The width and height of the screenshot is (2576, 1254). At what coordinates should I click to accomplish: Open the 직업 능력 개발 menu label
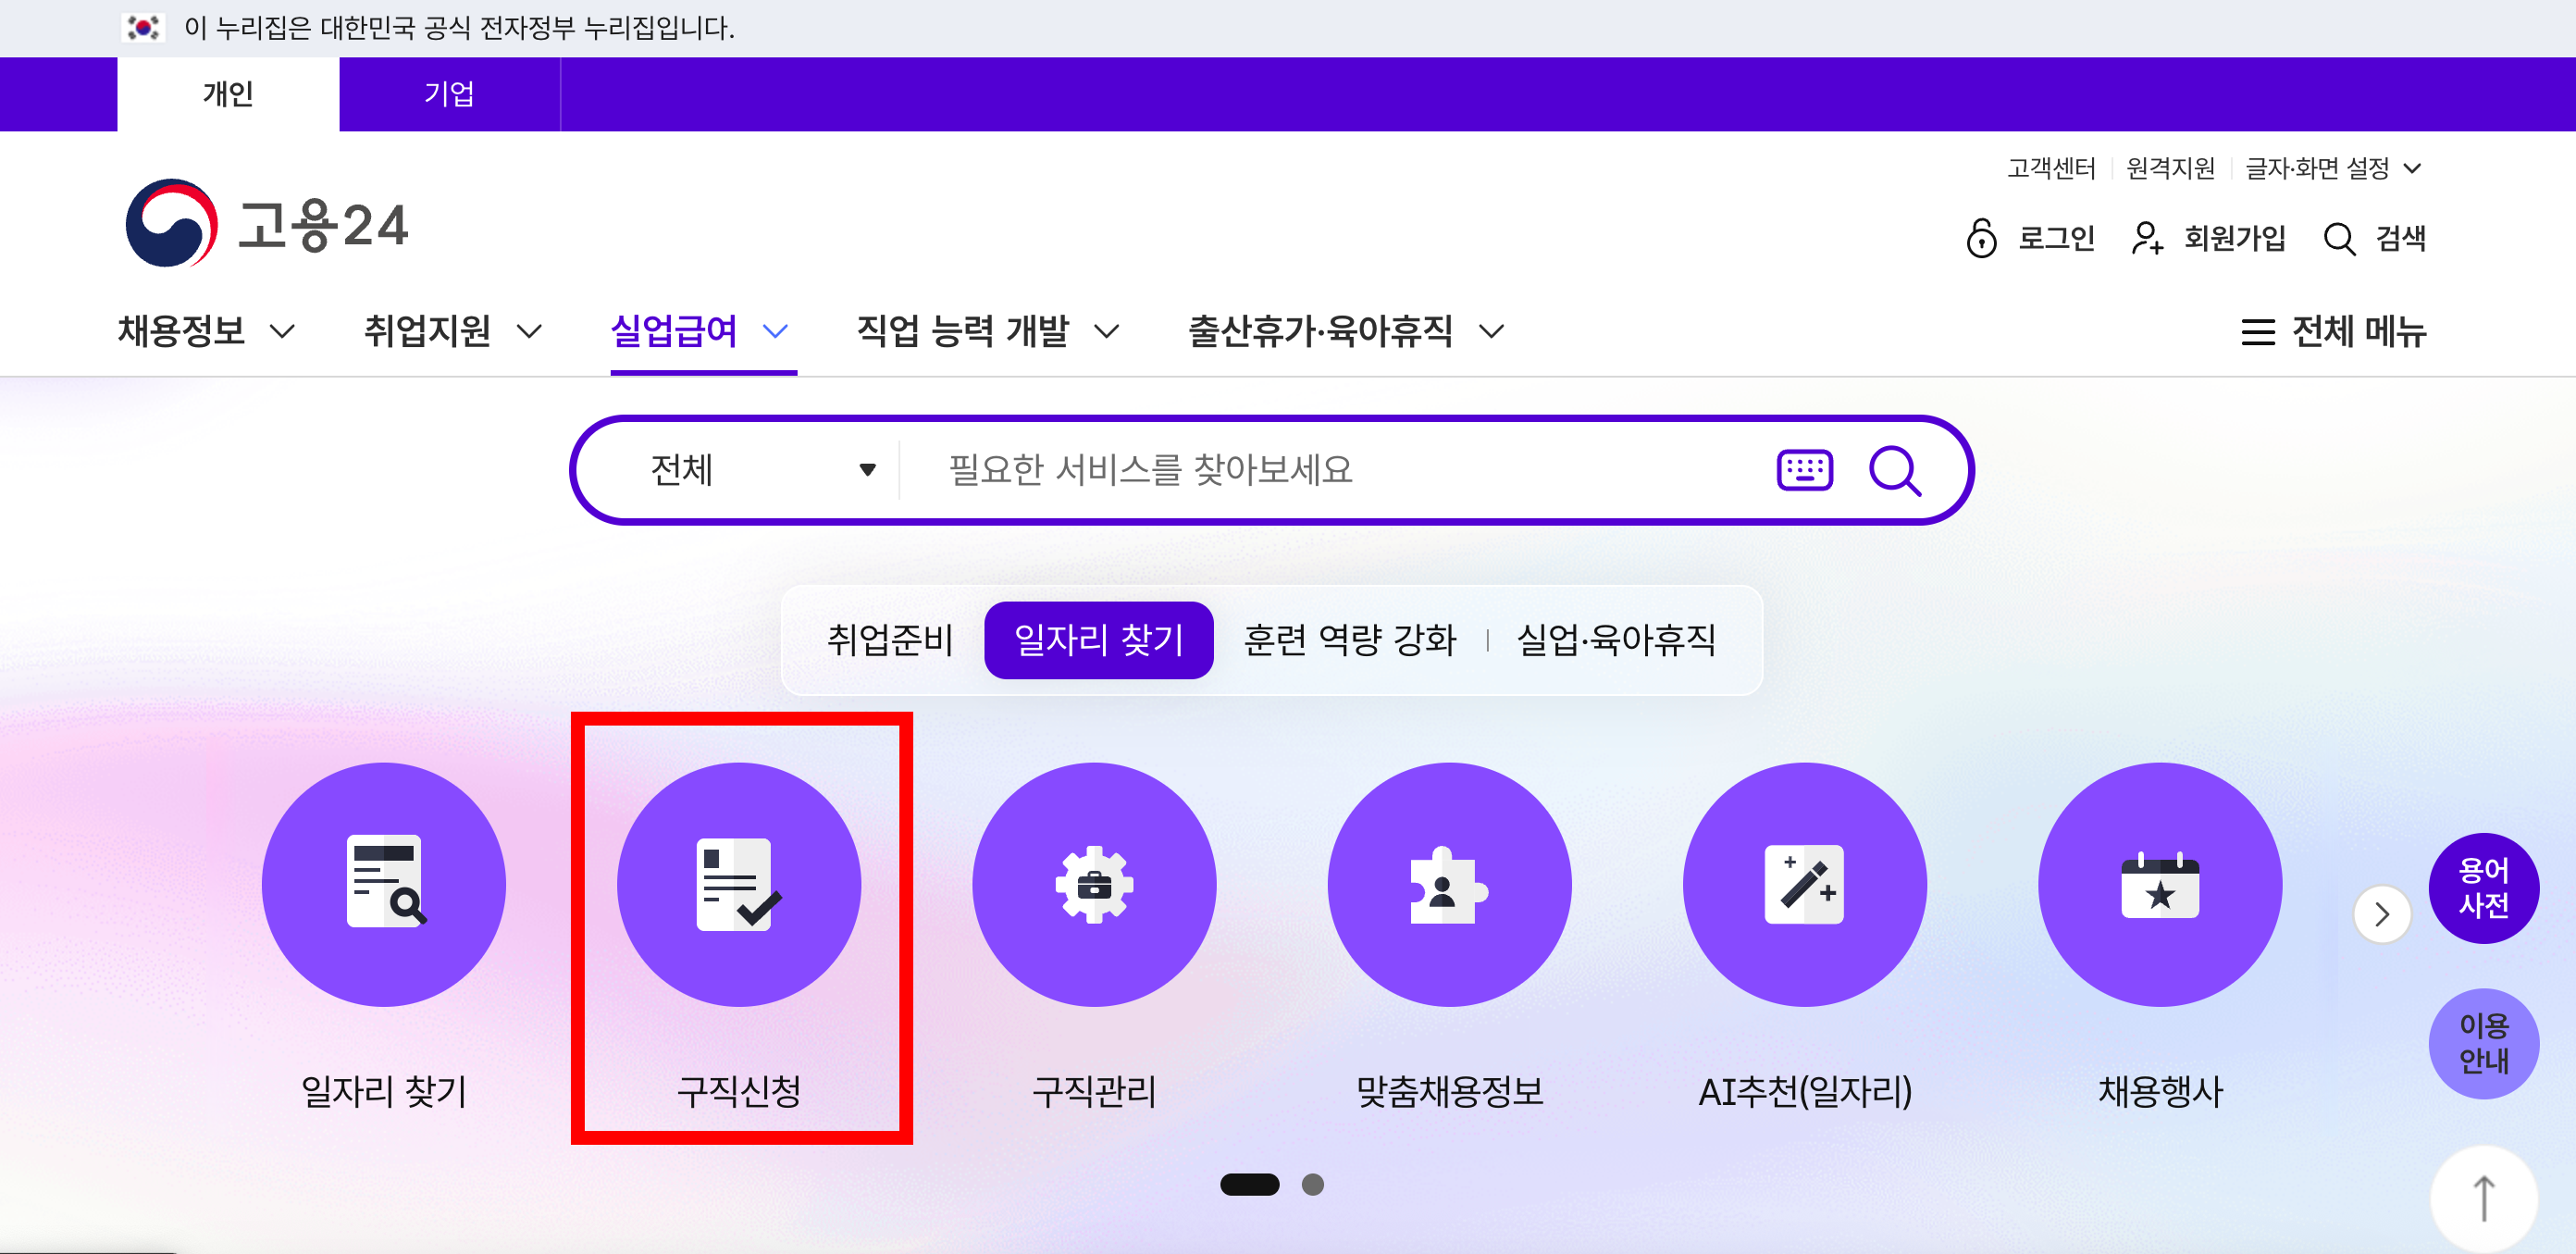tap(963, 331)
